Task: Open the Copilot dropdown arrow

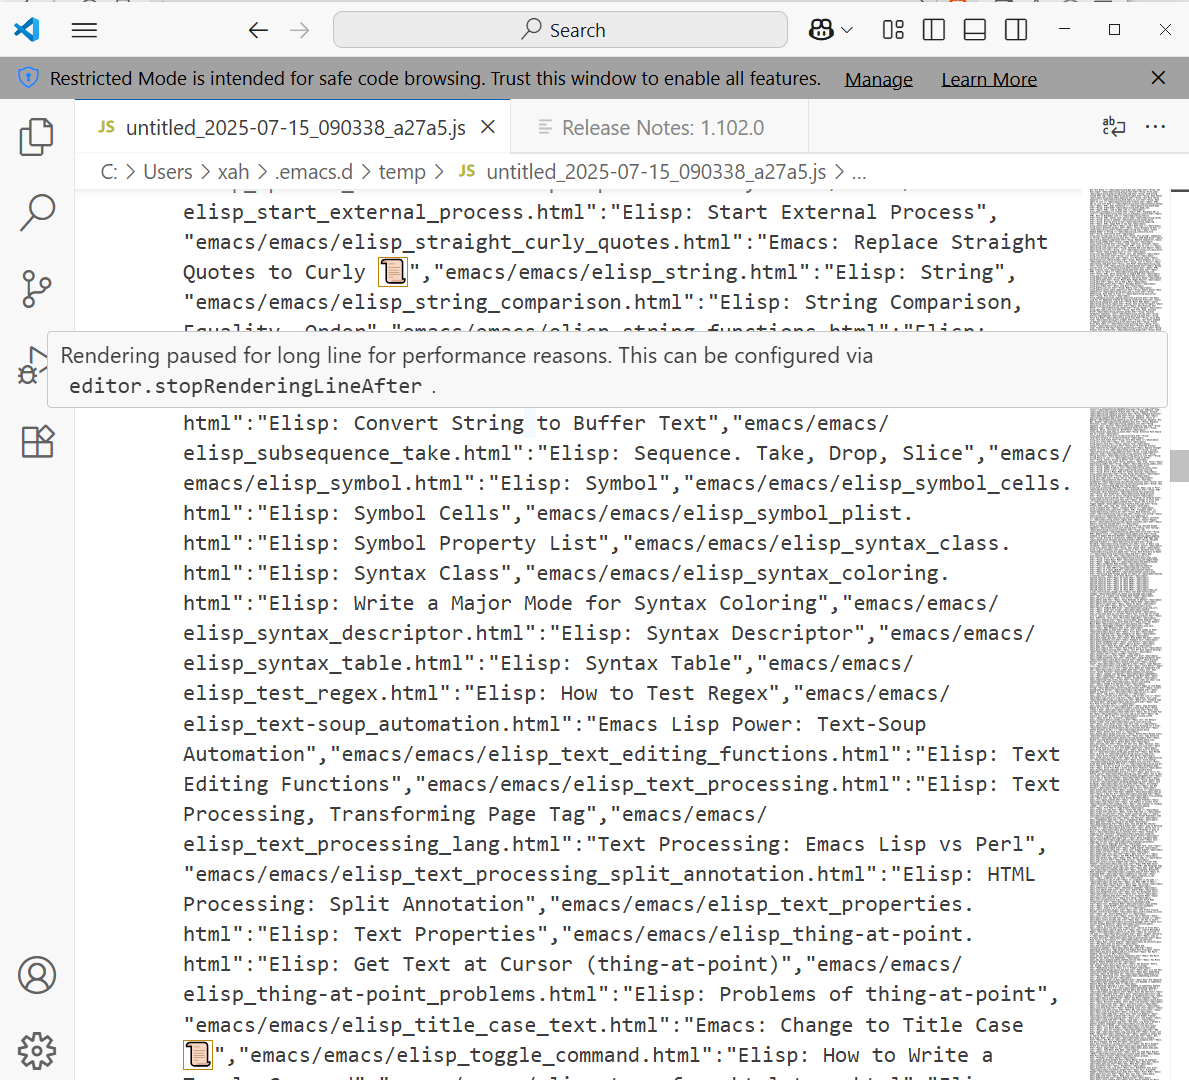Action: click(847, 30)
